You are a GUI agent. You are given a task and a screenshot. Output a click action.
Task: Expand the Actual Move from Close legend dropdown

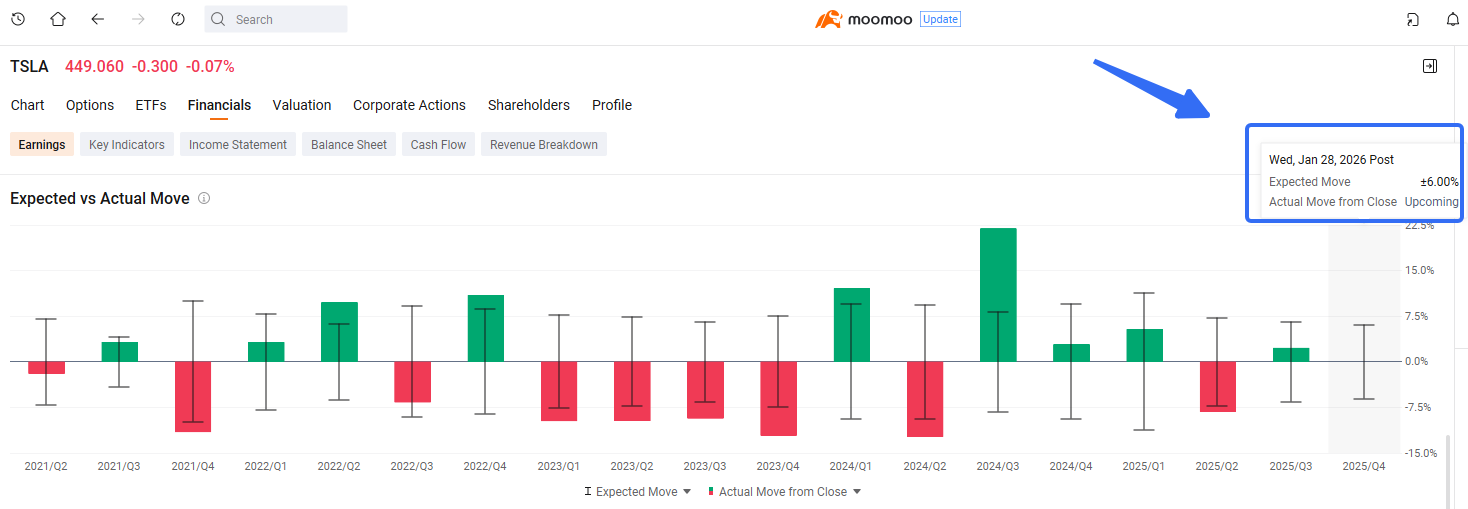[x=857, y=492]
